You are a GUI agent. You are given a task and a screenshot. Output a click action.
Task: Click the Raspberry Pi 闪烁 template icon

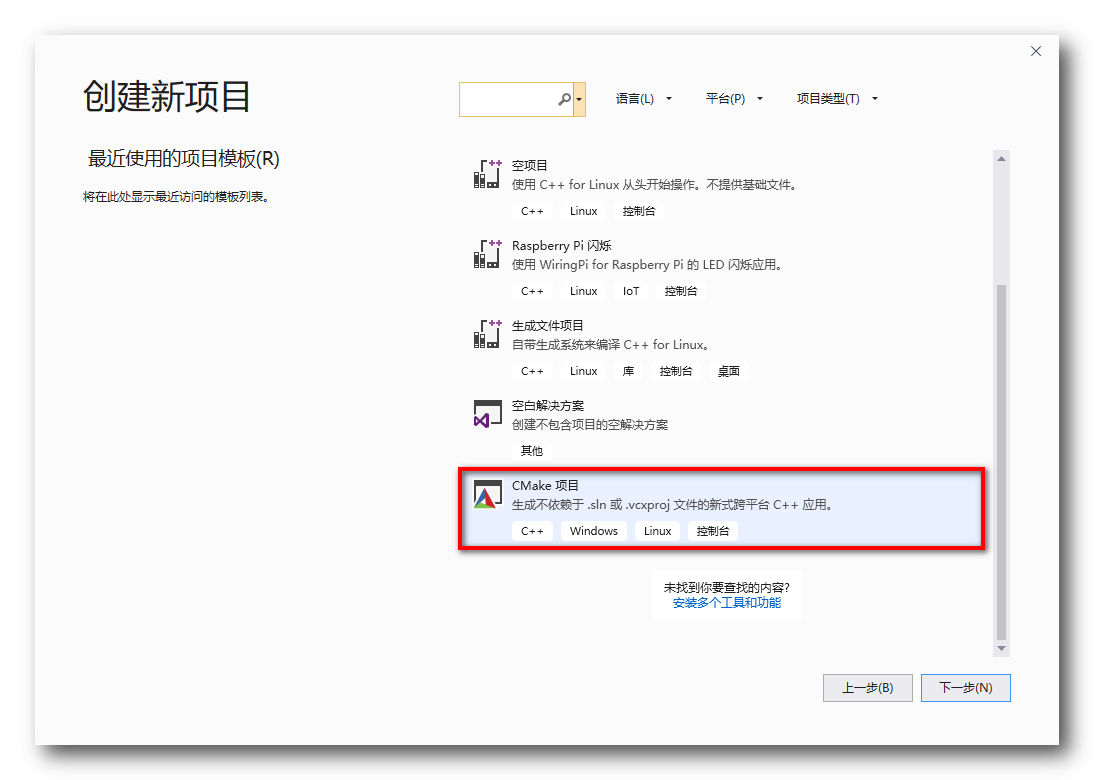tap(486, 254)
